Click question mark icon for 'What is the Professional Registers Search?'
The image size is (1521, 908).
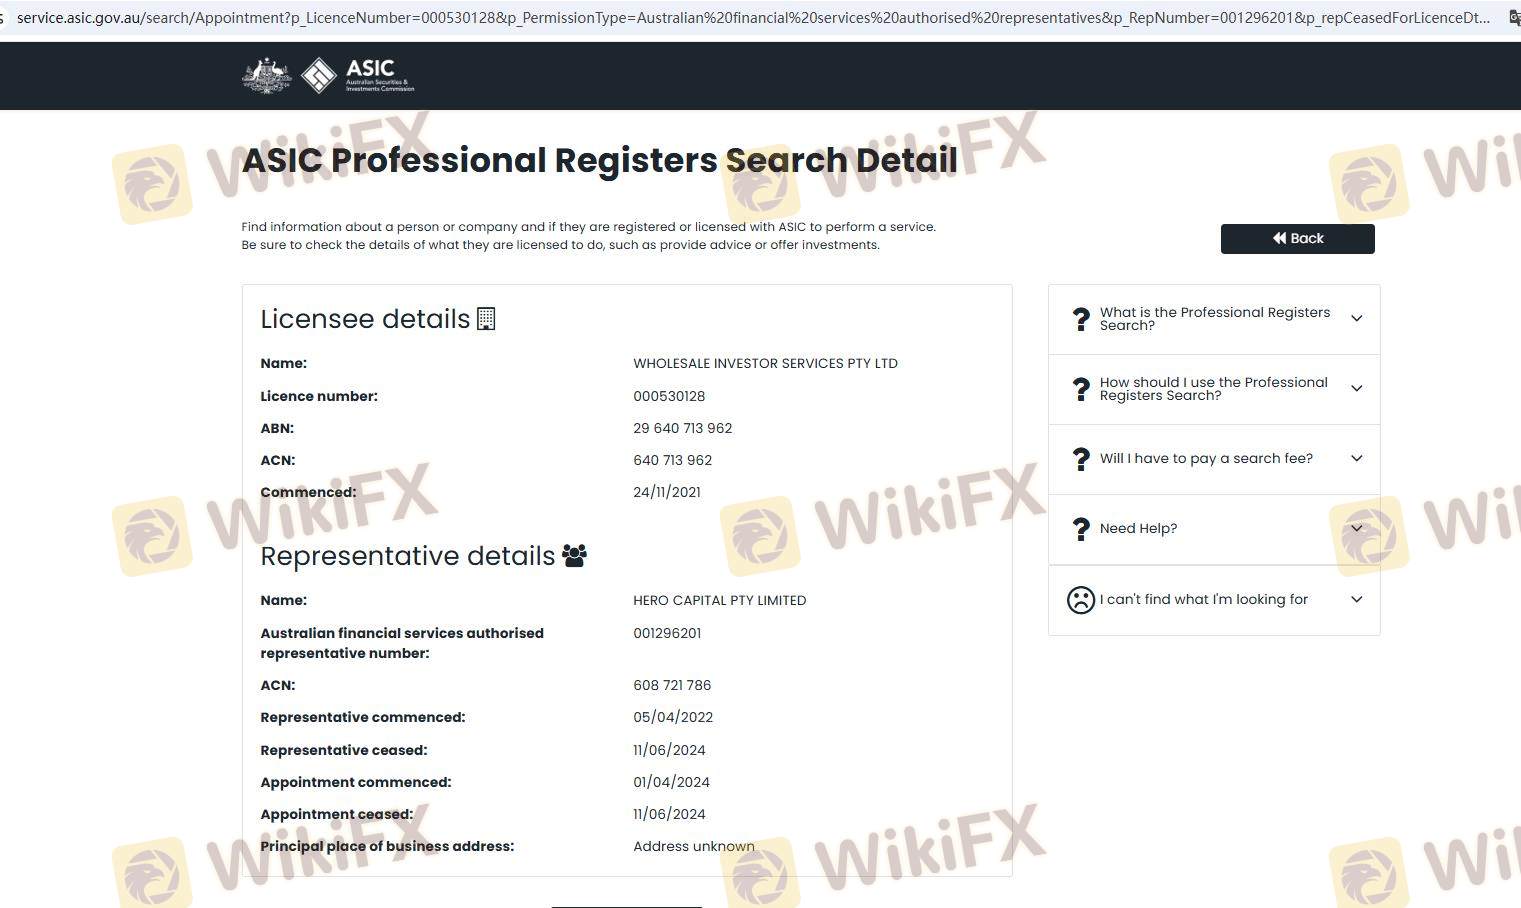1081,319
